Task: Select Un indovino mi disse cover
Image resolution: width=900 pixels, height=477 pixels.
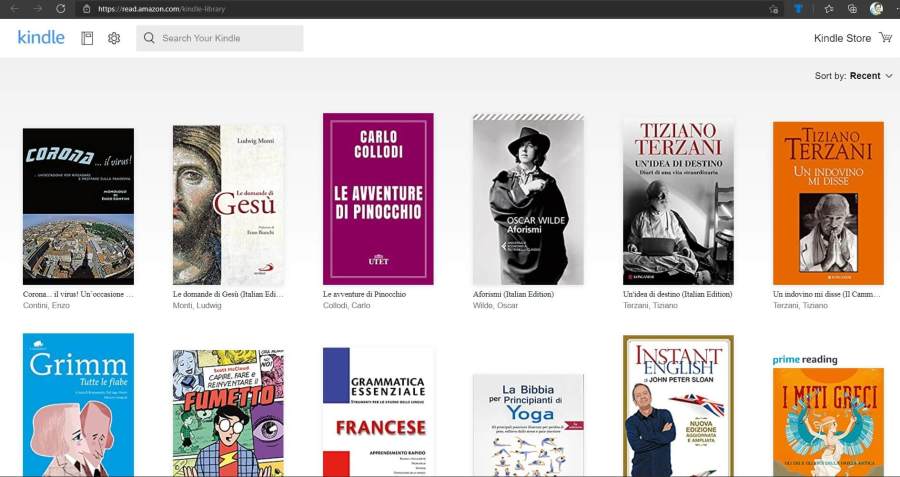Action: click(828, 203)
